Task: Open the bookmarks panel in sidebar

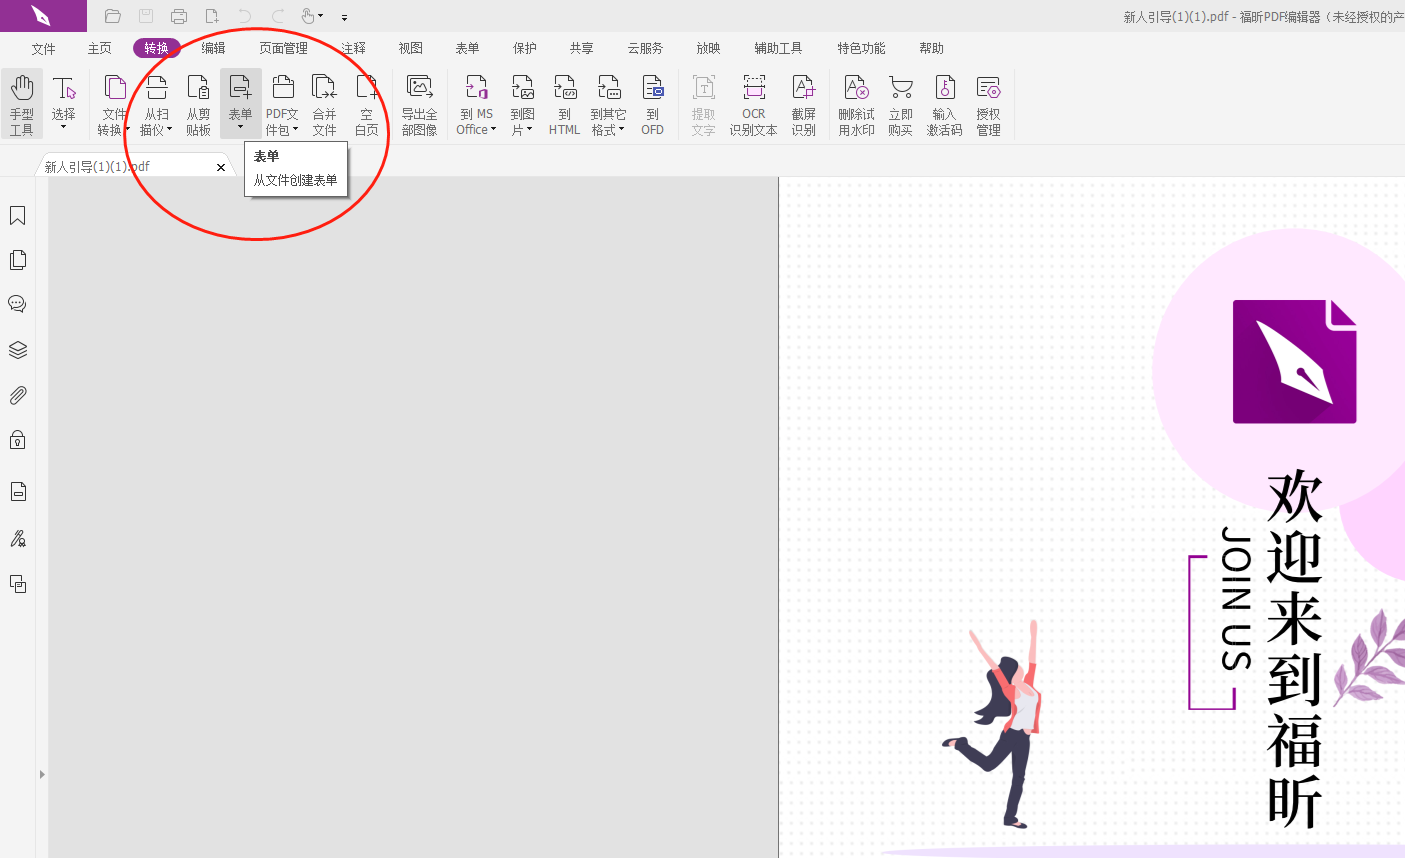Action: point(17,216)
